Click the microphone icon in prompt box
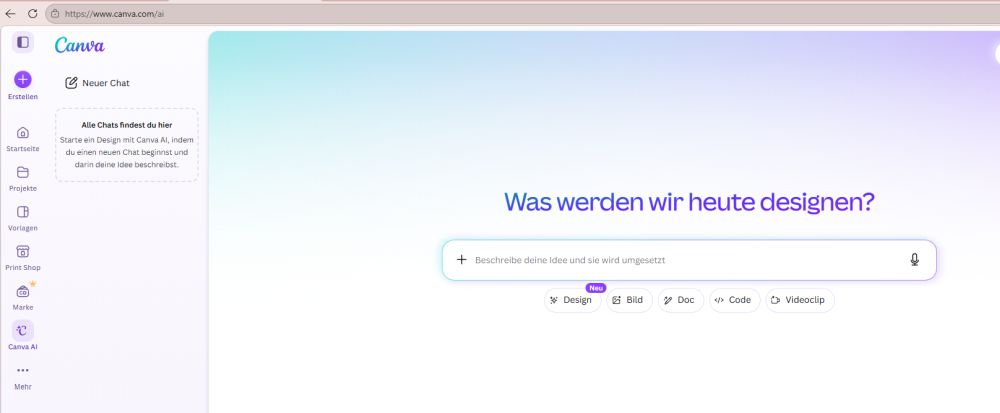Viewport: 1000px width, 413px height. pos(915,259)
